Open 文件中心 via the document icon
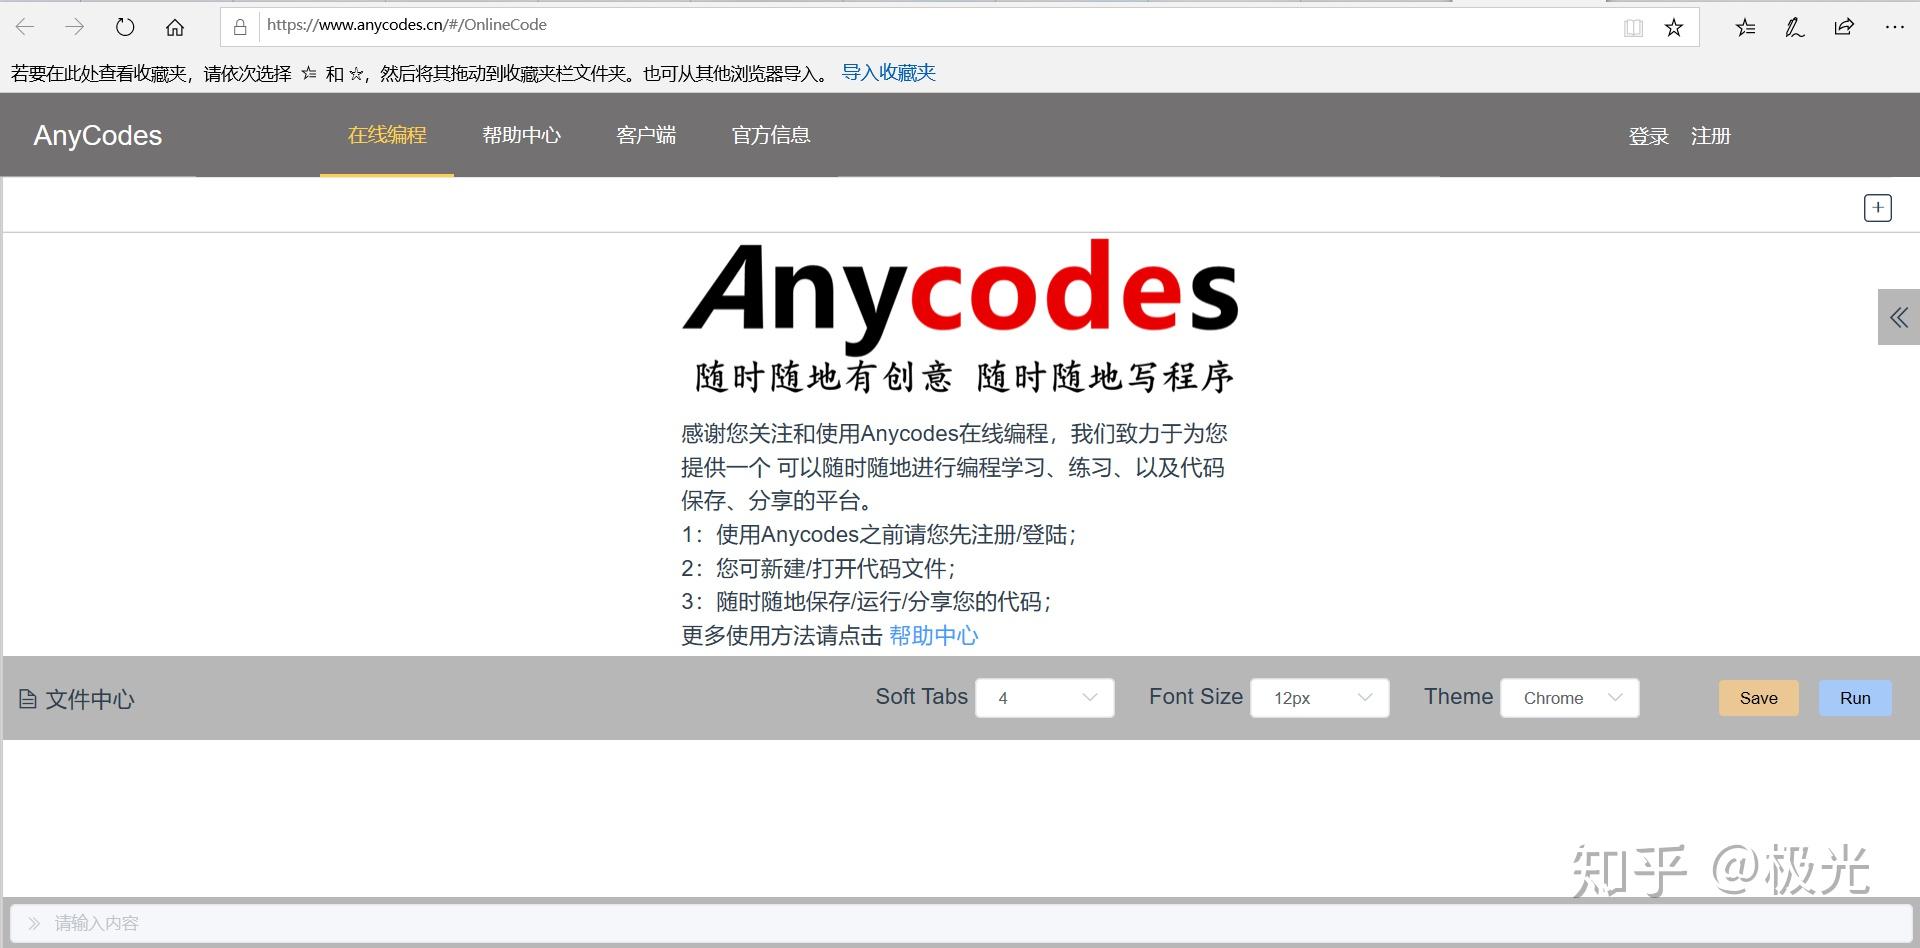The height and width of the screenshot is (948, 1920). tap(28, 698)
